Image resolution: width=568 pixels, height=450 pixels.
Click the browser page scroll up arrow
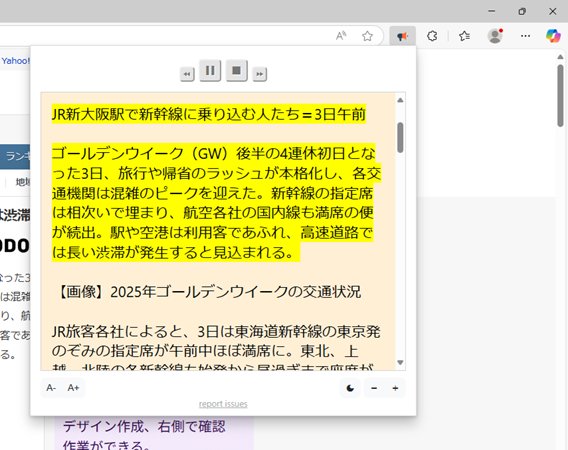point(560,57)
